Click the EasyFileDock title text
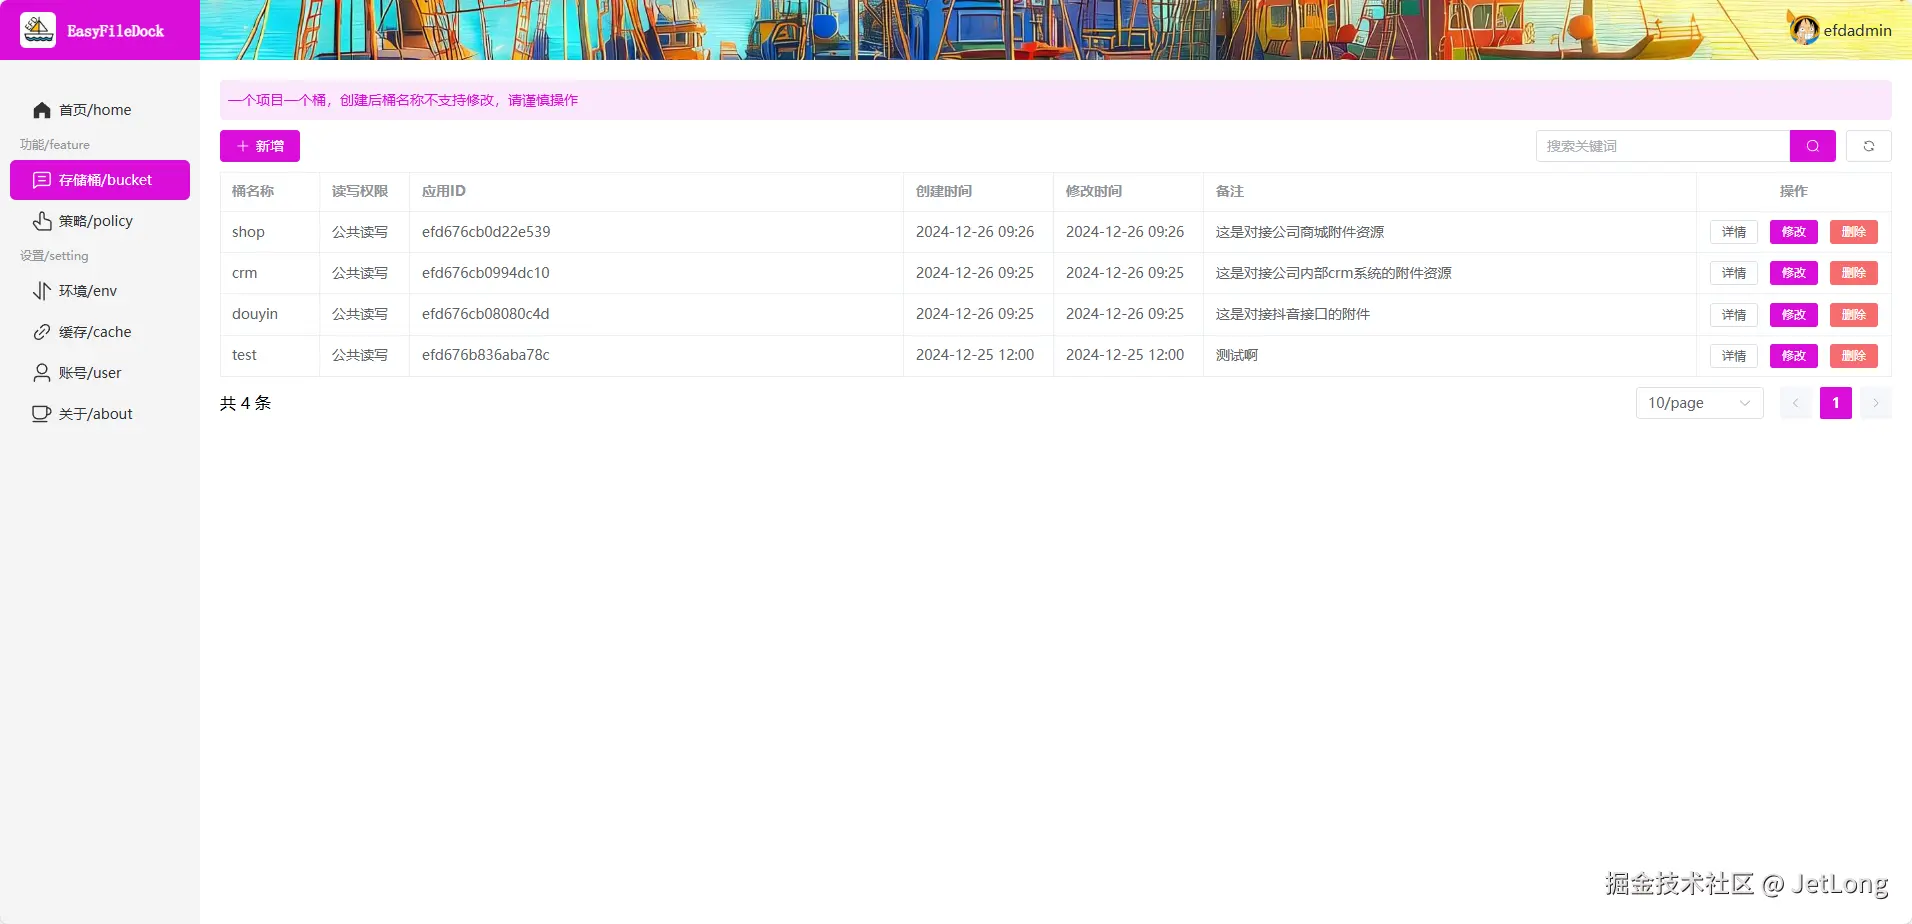The image size is (1912, 924). [x=116, y=31]
